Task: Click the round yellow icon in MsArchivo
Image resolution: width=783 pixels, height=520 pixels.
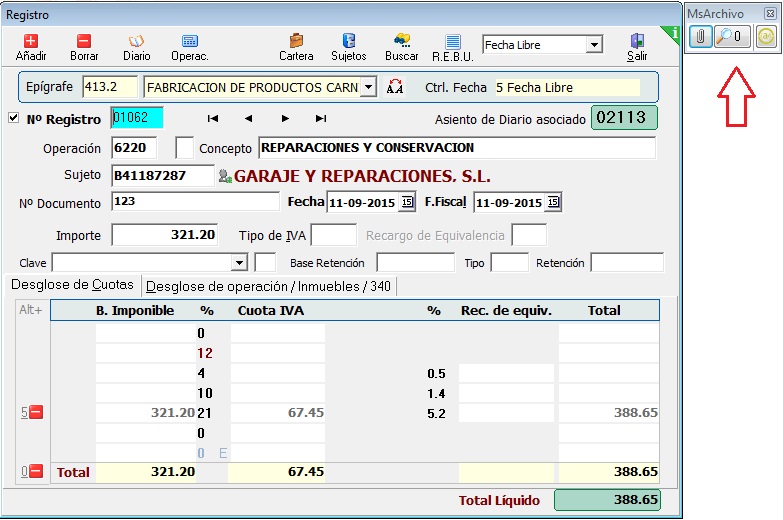Action: [766, 36]
